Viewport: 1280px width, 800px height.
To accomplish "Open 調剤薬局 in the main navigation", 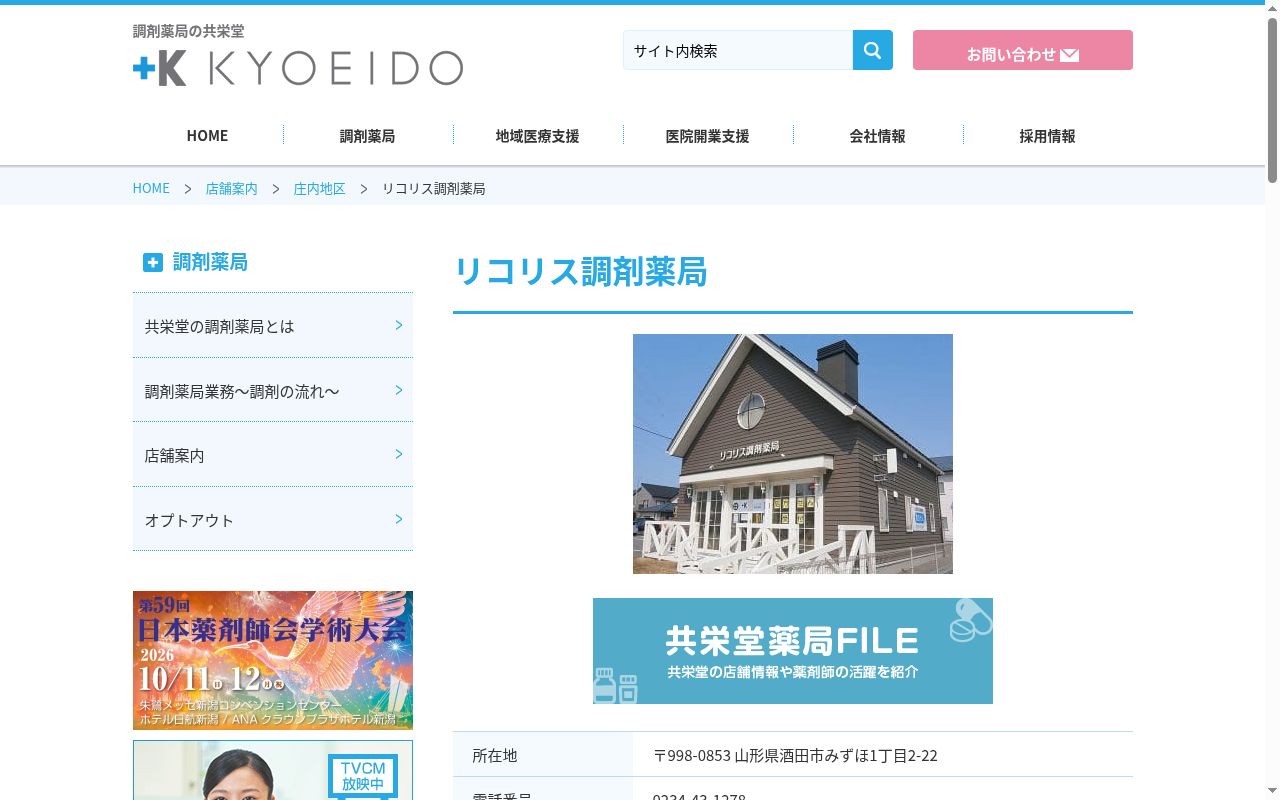I will [x=367, y=135].
